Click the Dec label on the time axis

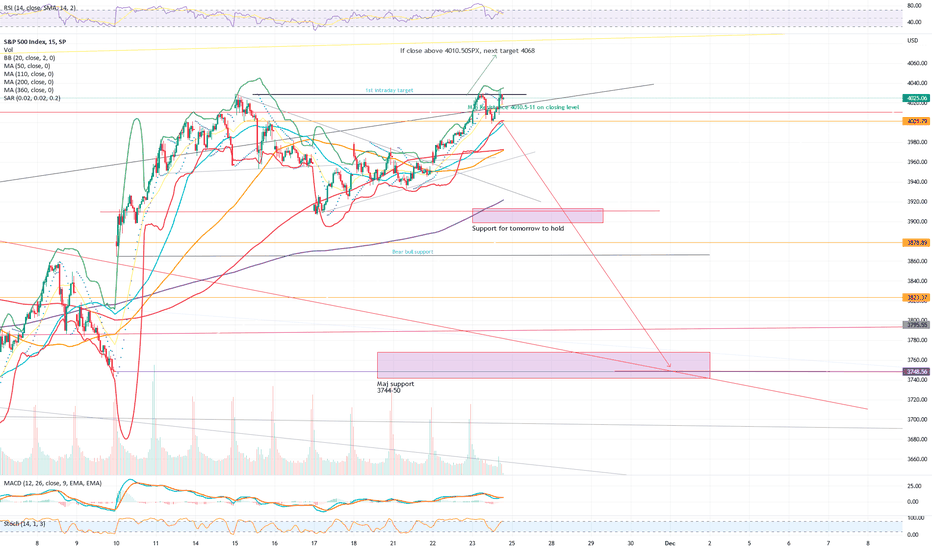670,543
